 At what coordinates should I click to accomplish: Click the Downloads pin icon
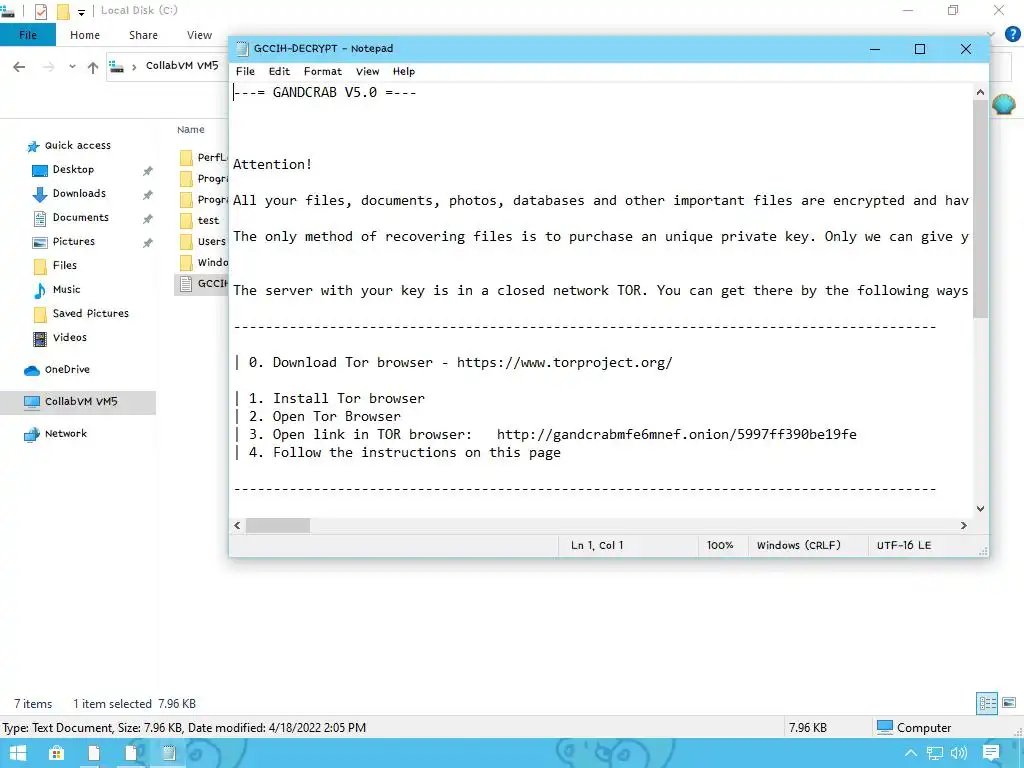148,195
